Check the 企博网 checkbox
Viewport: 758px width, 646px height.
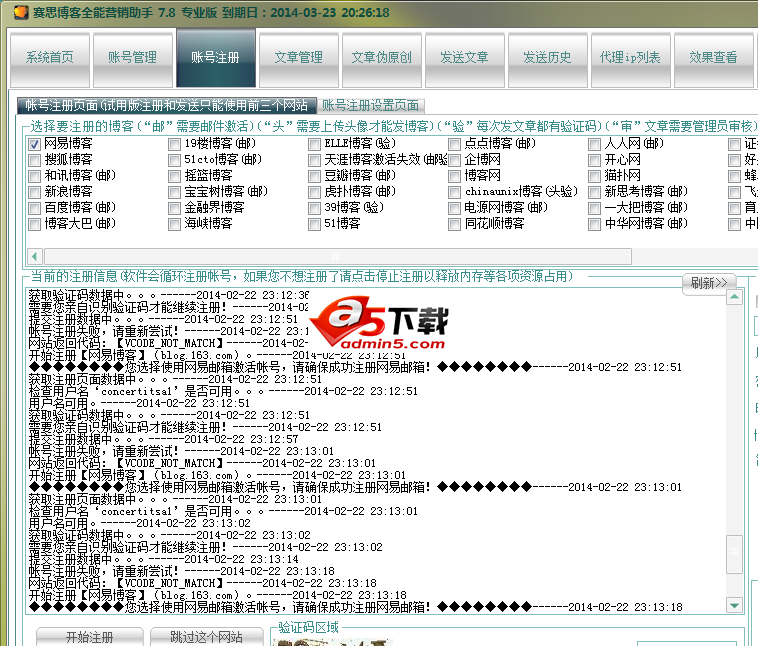point(454,160)
